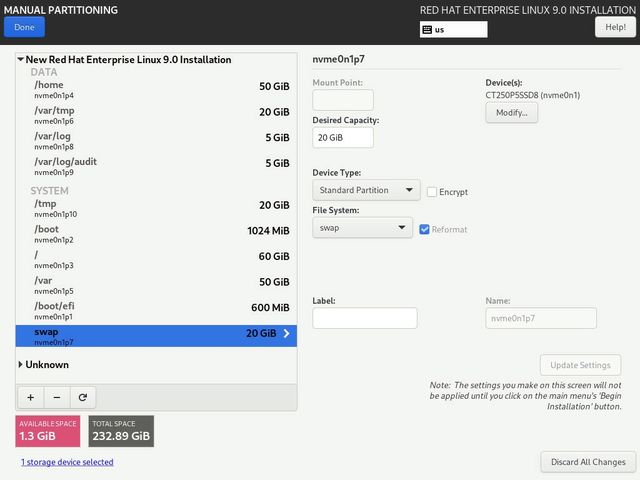
Task: Open 1 storage device selected link
Action: [67, 462]
